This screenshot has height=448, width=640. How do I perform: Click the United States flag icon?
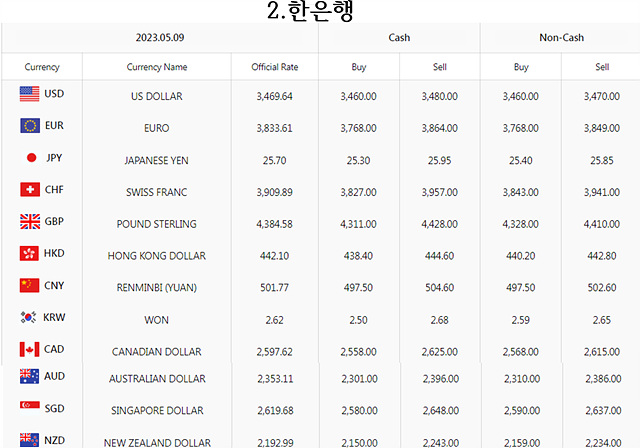click(x=29, y=93)
